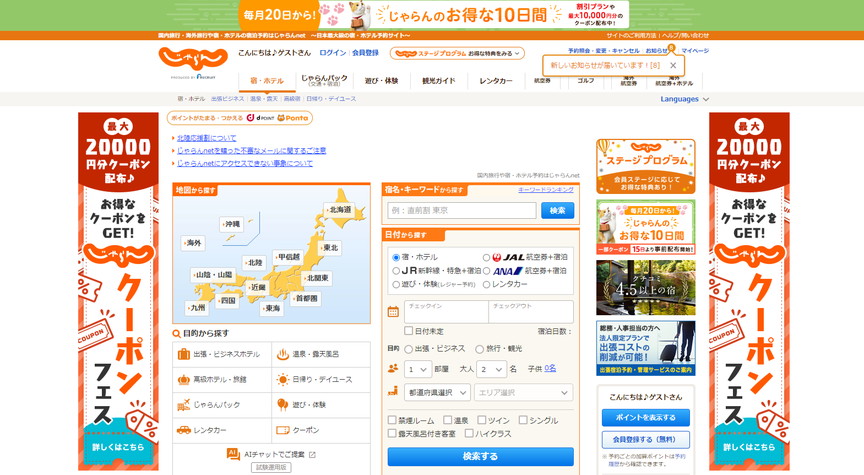
Task: Click the チェックアウト date field
Action: pyautogui.click(x=531, y=312)
